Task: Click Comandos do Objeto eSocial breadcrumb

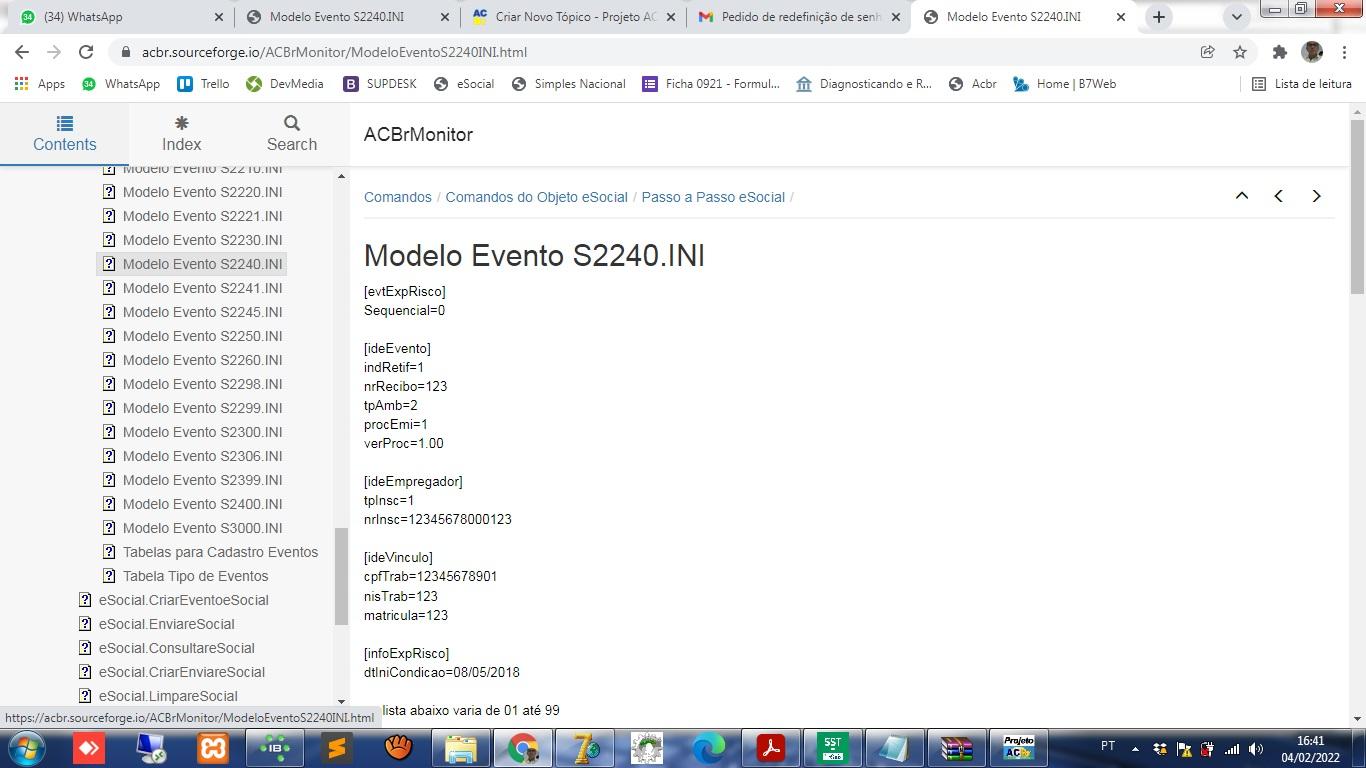Action: (x=537, y=197)
